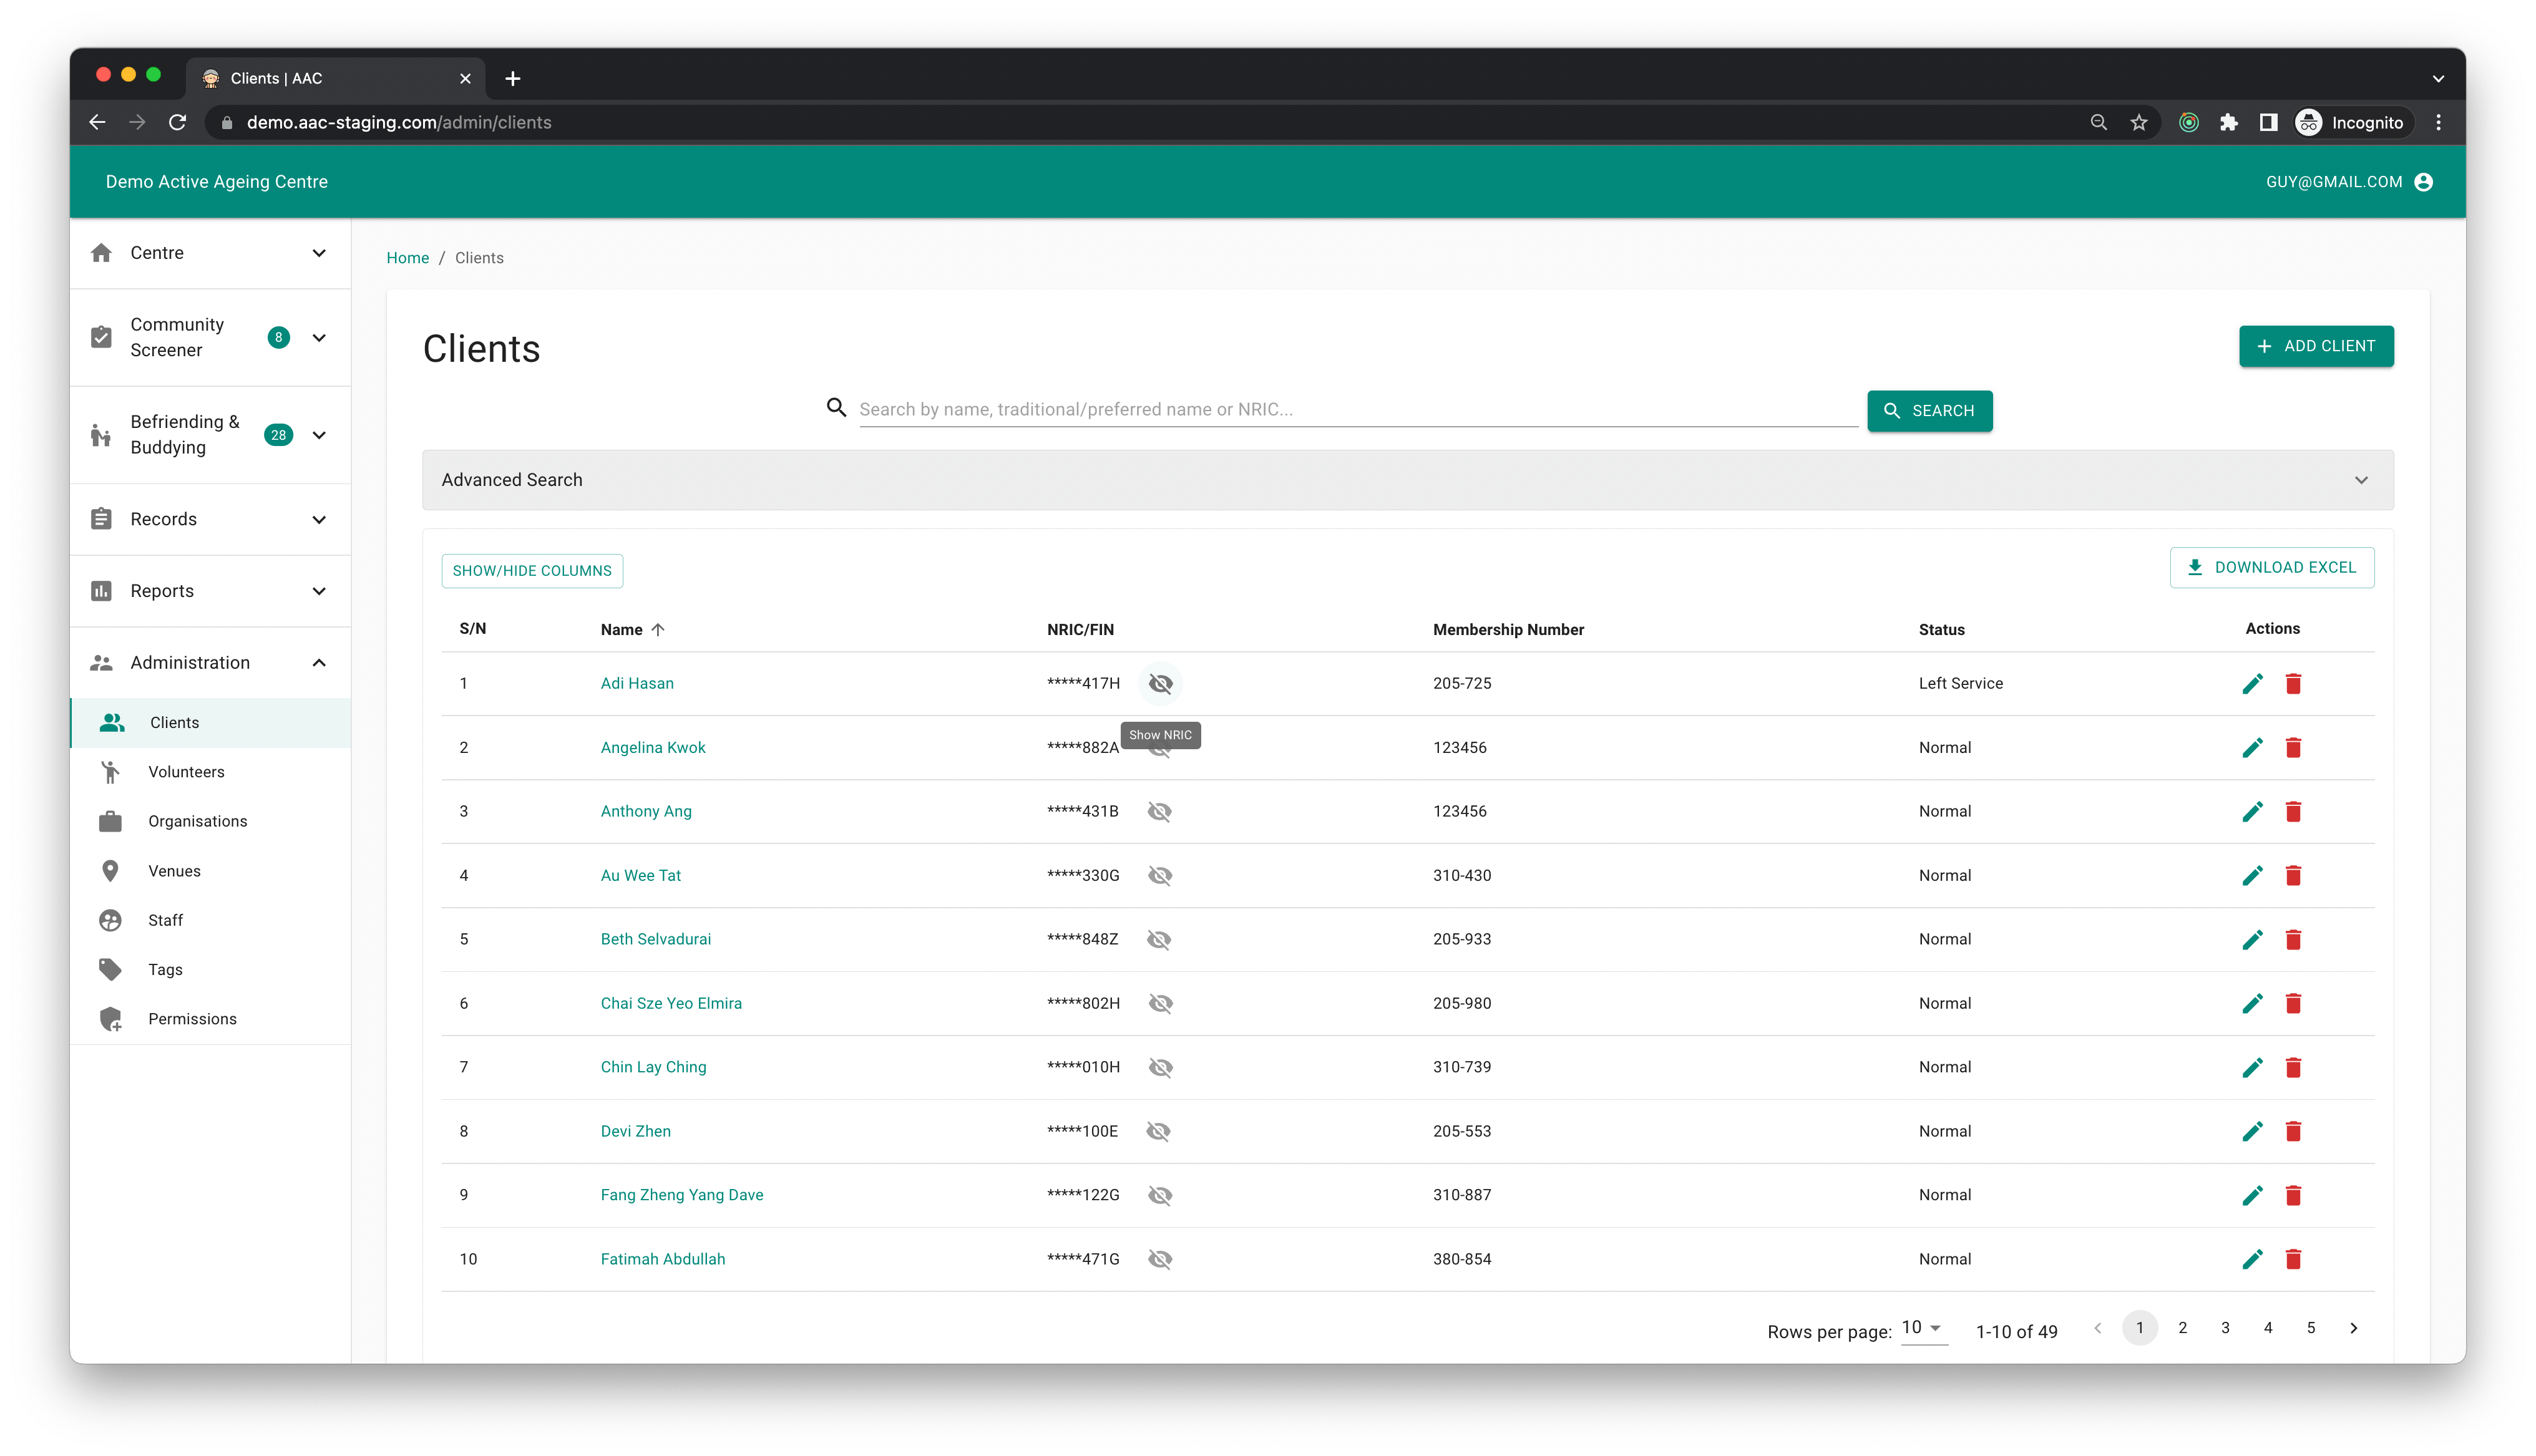Edit Devi Zhen pencil icon
This screenshot has height=1456, width=2536.
coord(2252,1132)
